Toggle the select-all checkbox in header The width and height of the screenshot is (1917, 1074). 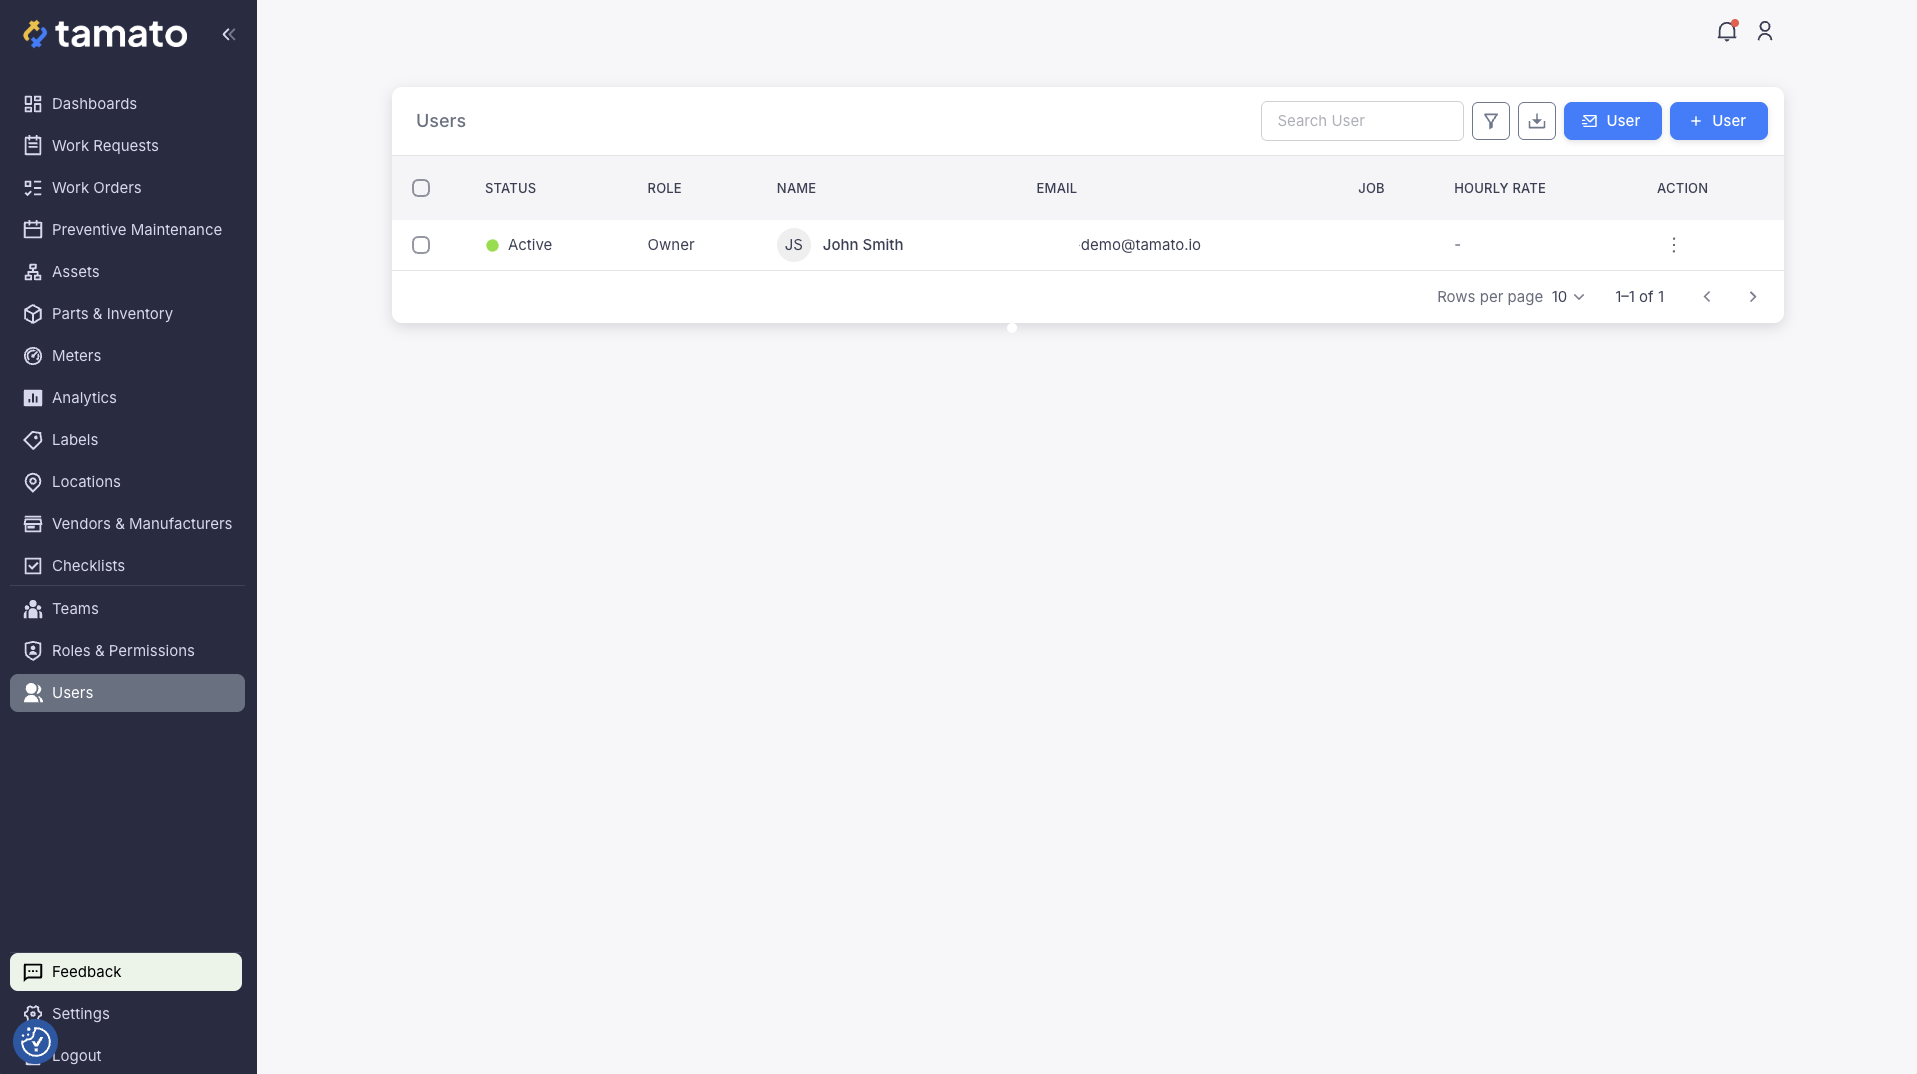click(x=421, y=188)
